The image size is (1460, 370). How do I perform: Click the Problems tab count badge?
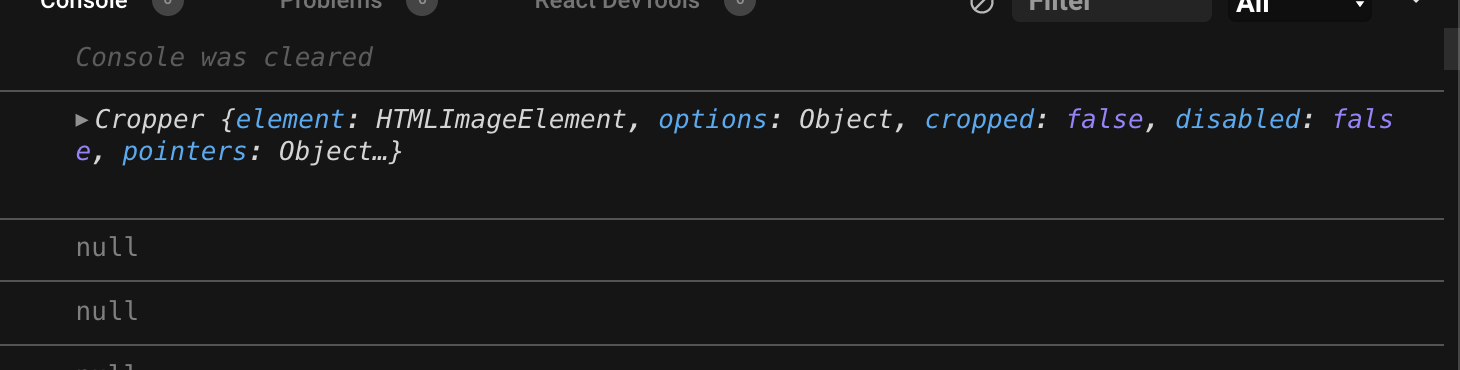coord(422,4)
